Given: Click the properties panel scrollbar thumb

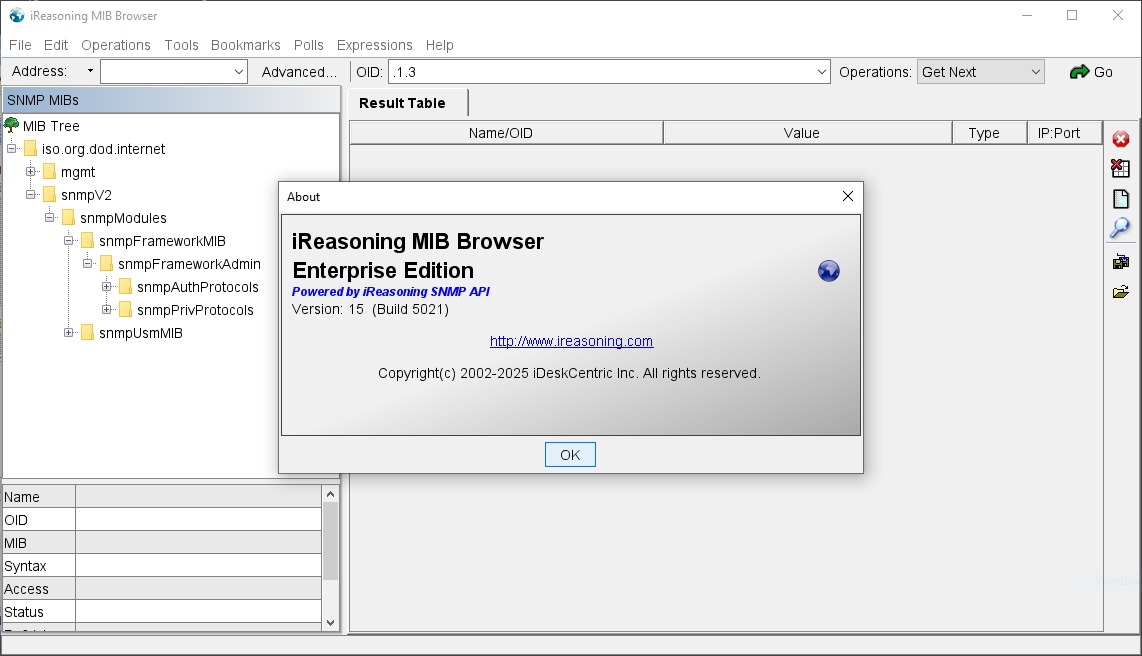Looking at the screenshot, I should pos(330,541).
